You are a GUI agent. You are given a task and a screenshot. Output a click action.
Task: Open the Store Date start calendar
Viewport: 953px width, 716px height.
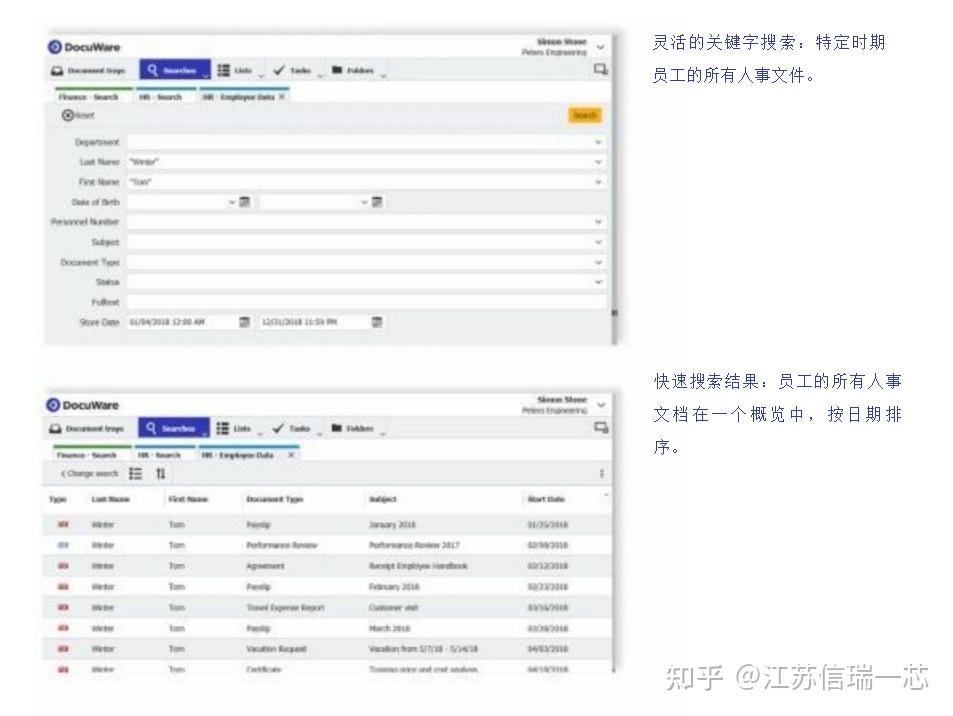244,322
